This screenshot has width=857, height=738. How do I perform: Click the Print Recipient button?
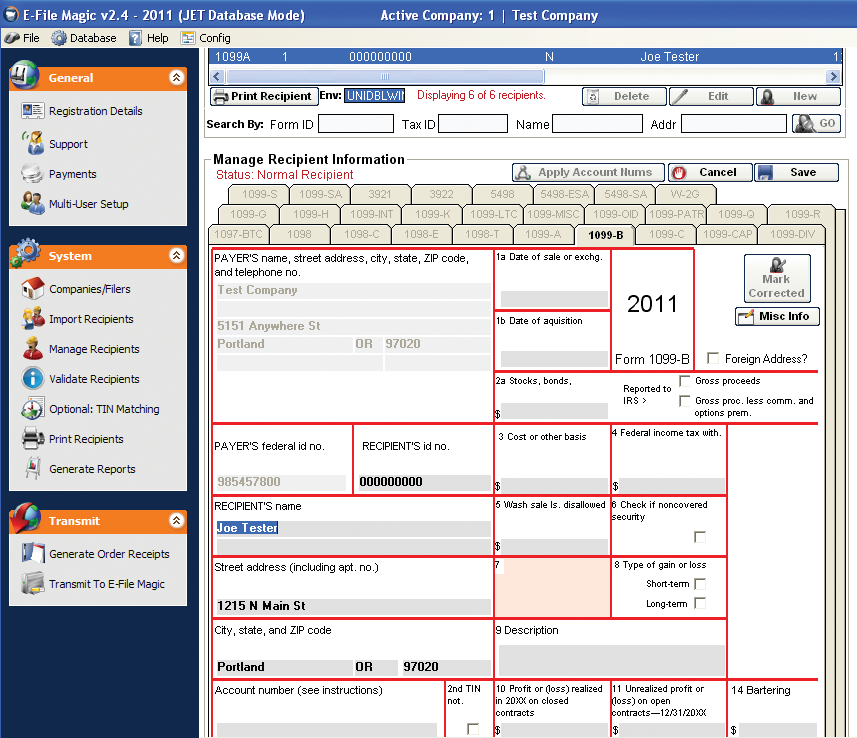pos(263,96)
